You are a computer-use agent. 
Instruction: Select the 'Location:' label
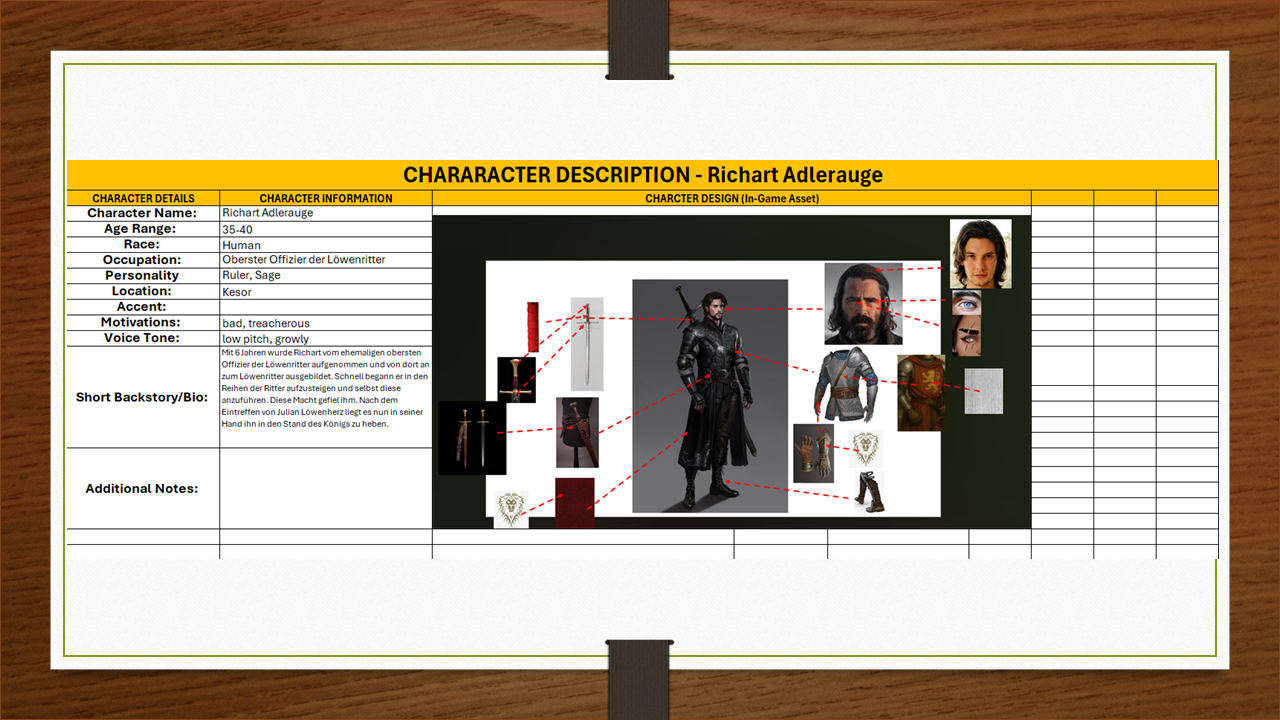tap(143, 292)
